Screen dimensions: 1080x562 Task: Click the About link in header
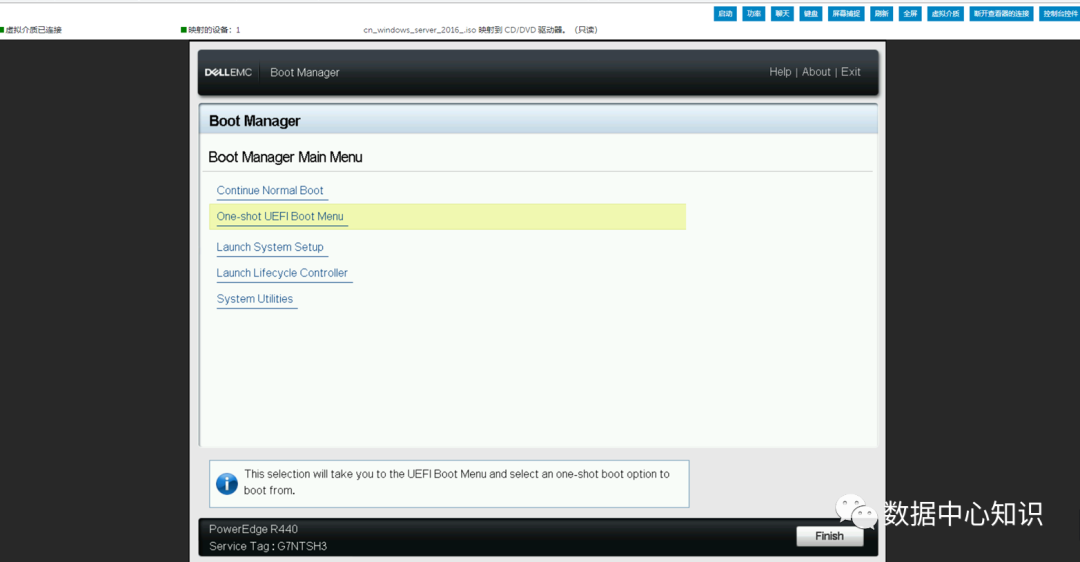tap(816, 72)
